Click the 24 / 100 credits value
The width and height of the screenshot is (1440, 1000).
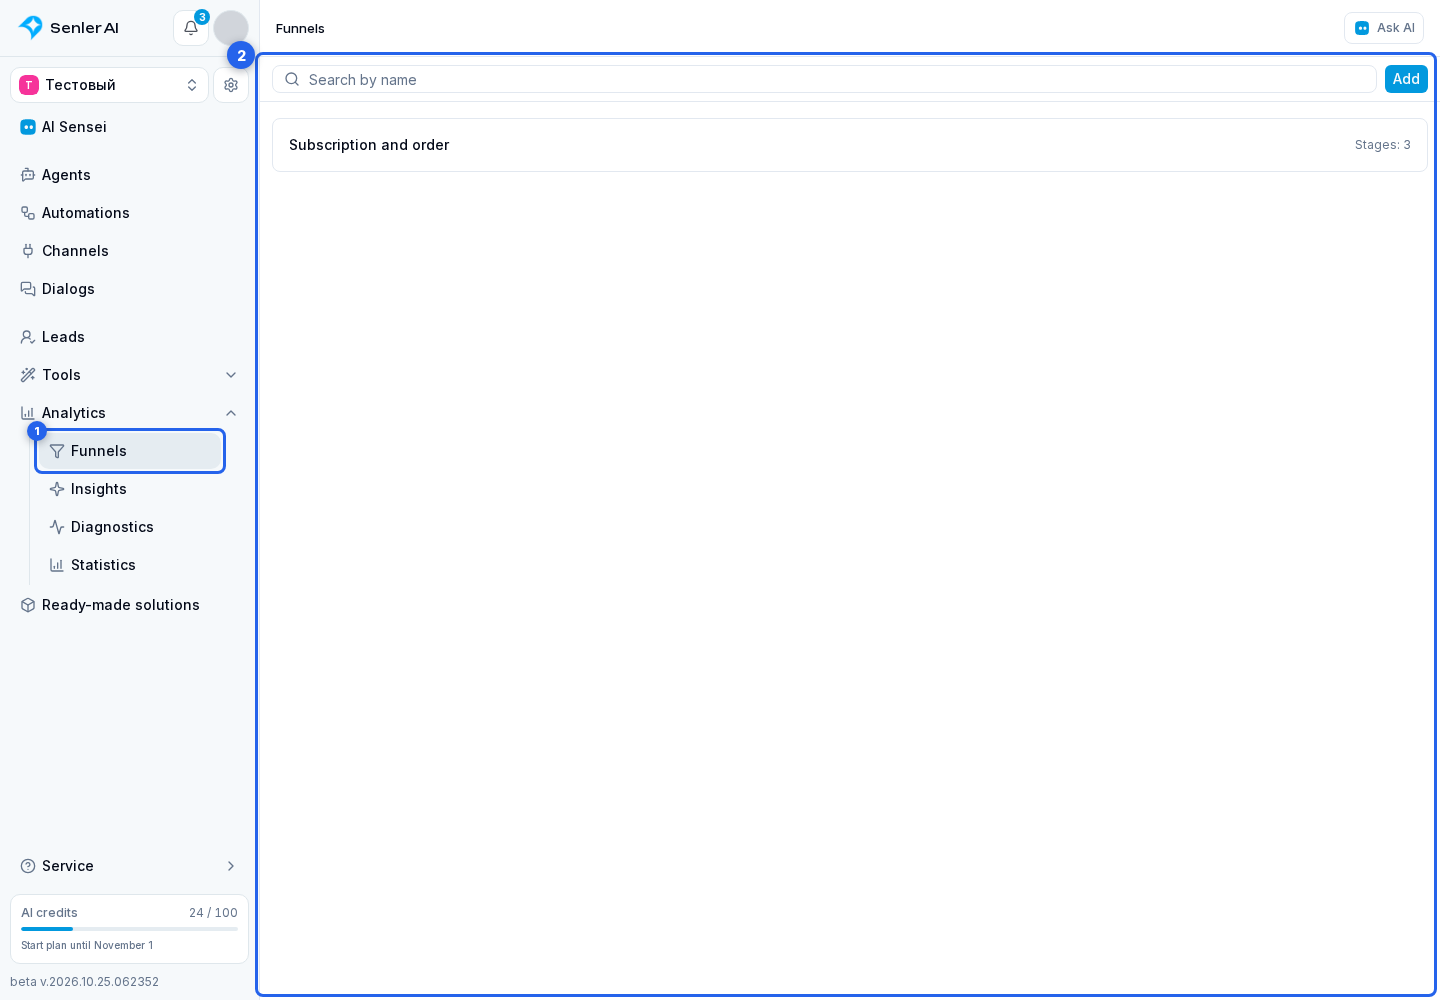[x=213, y=913]
